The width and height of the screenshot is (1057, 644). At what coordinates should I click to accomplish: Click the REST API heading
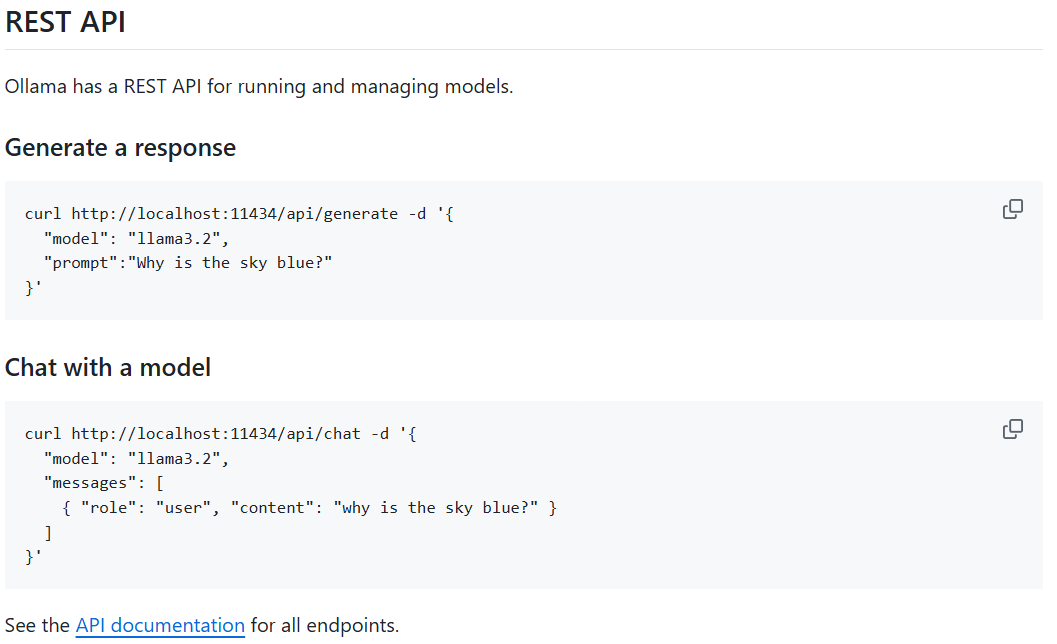[65, 22]
